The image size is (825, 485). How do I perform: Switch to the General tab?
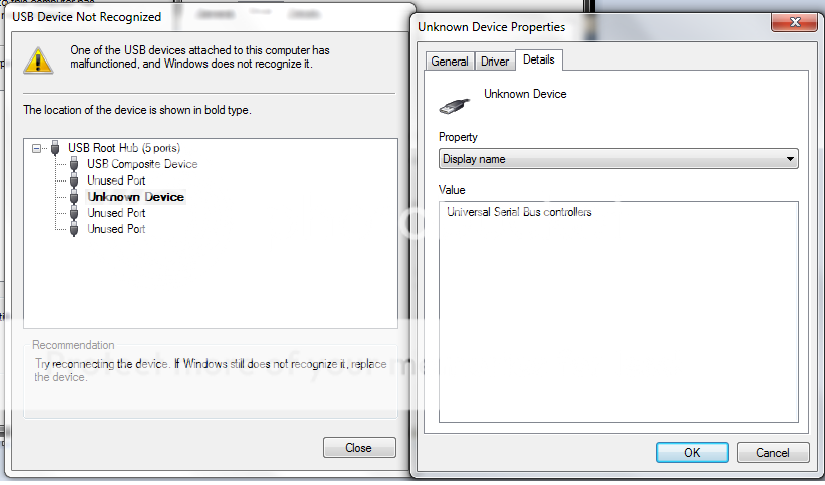(x=449, y=61)
